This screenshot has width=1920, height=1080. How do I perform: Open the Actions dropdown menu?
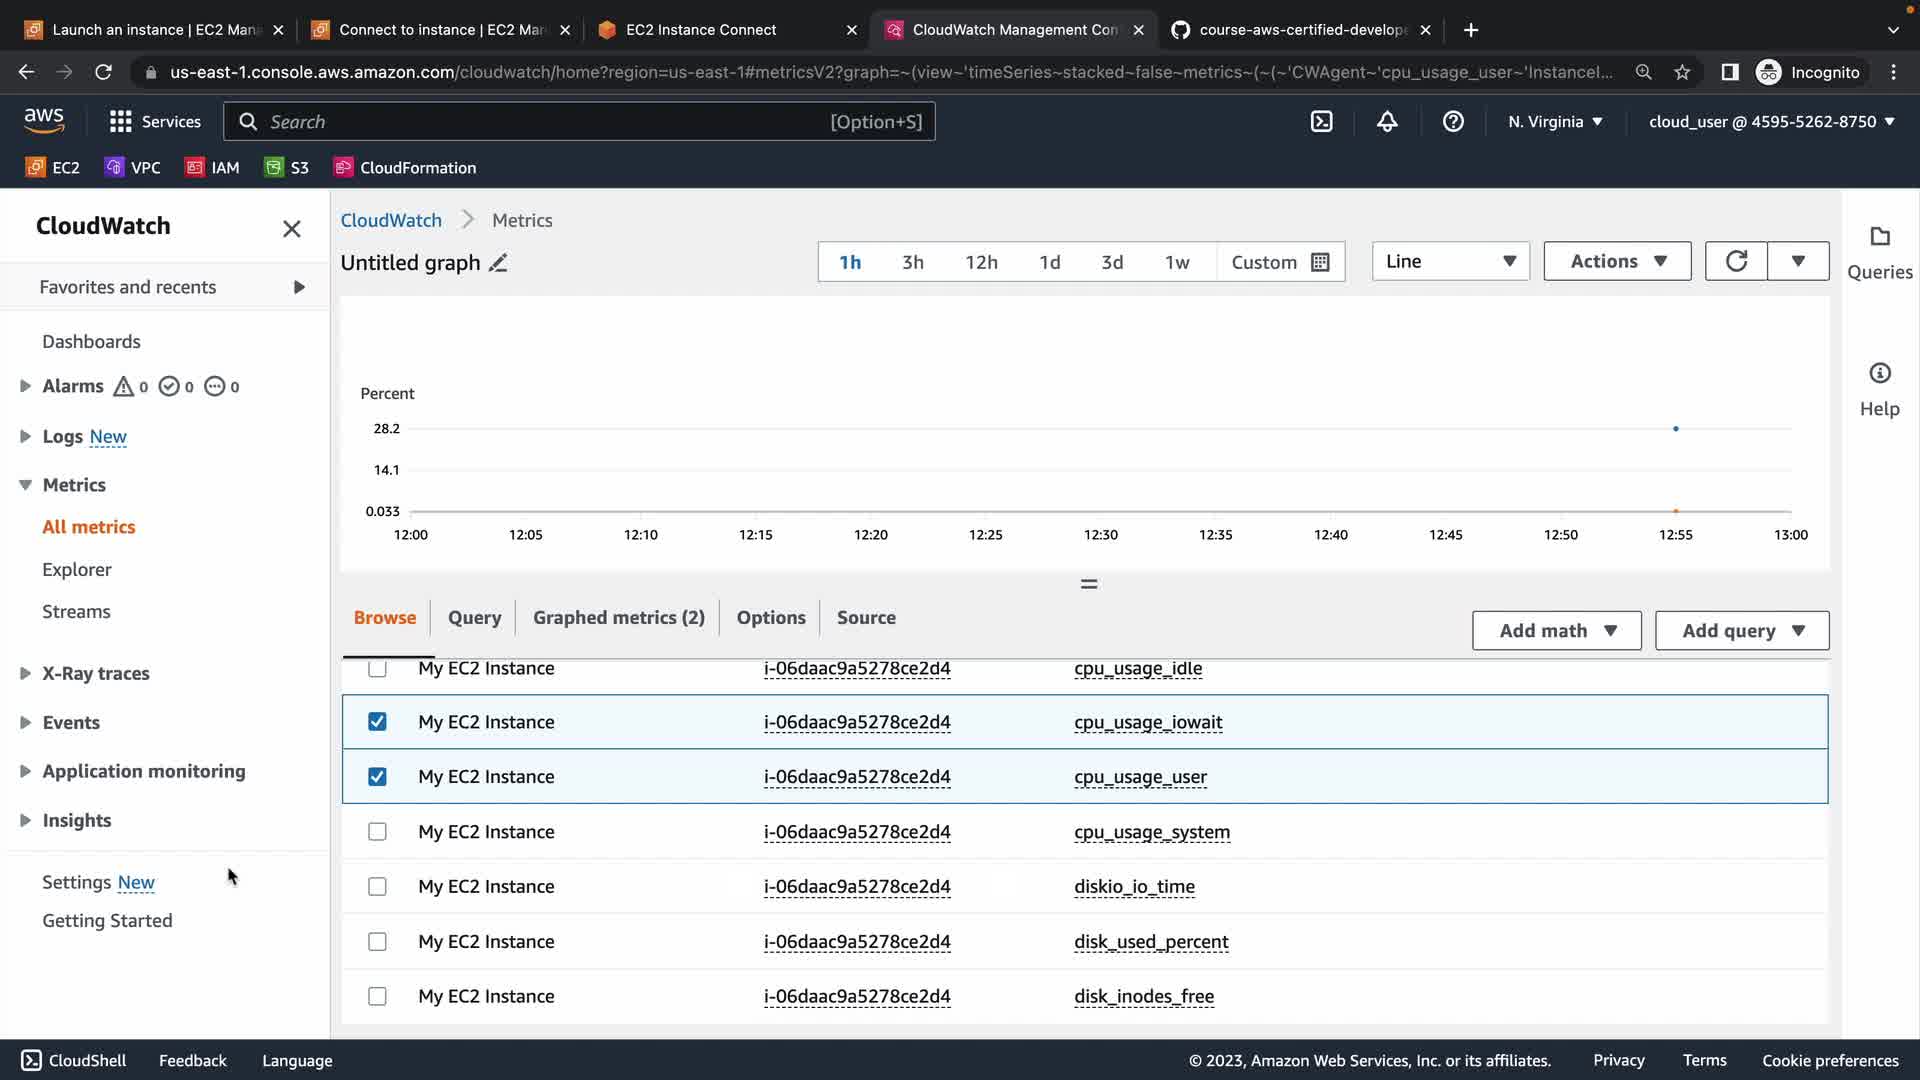point(1617,261)
